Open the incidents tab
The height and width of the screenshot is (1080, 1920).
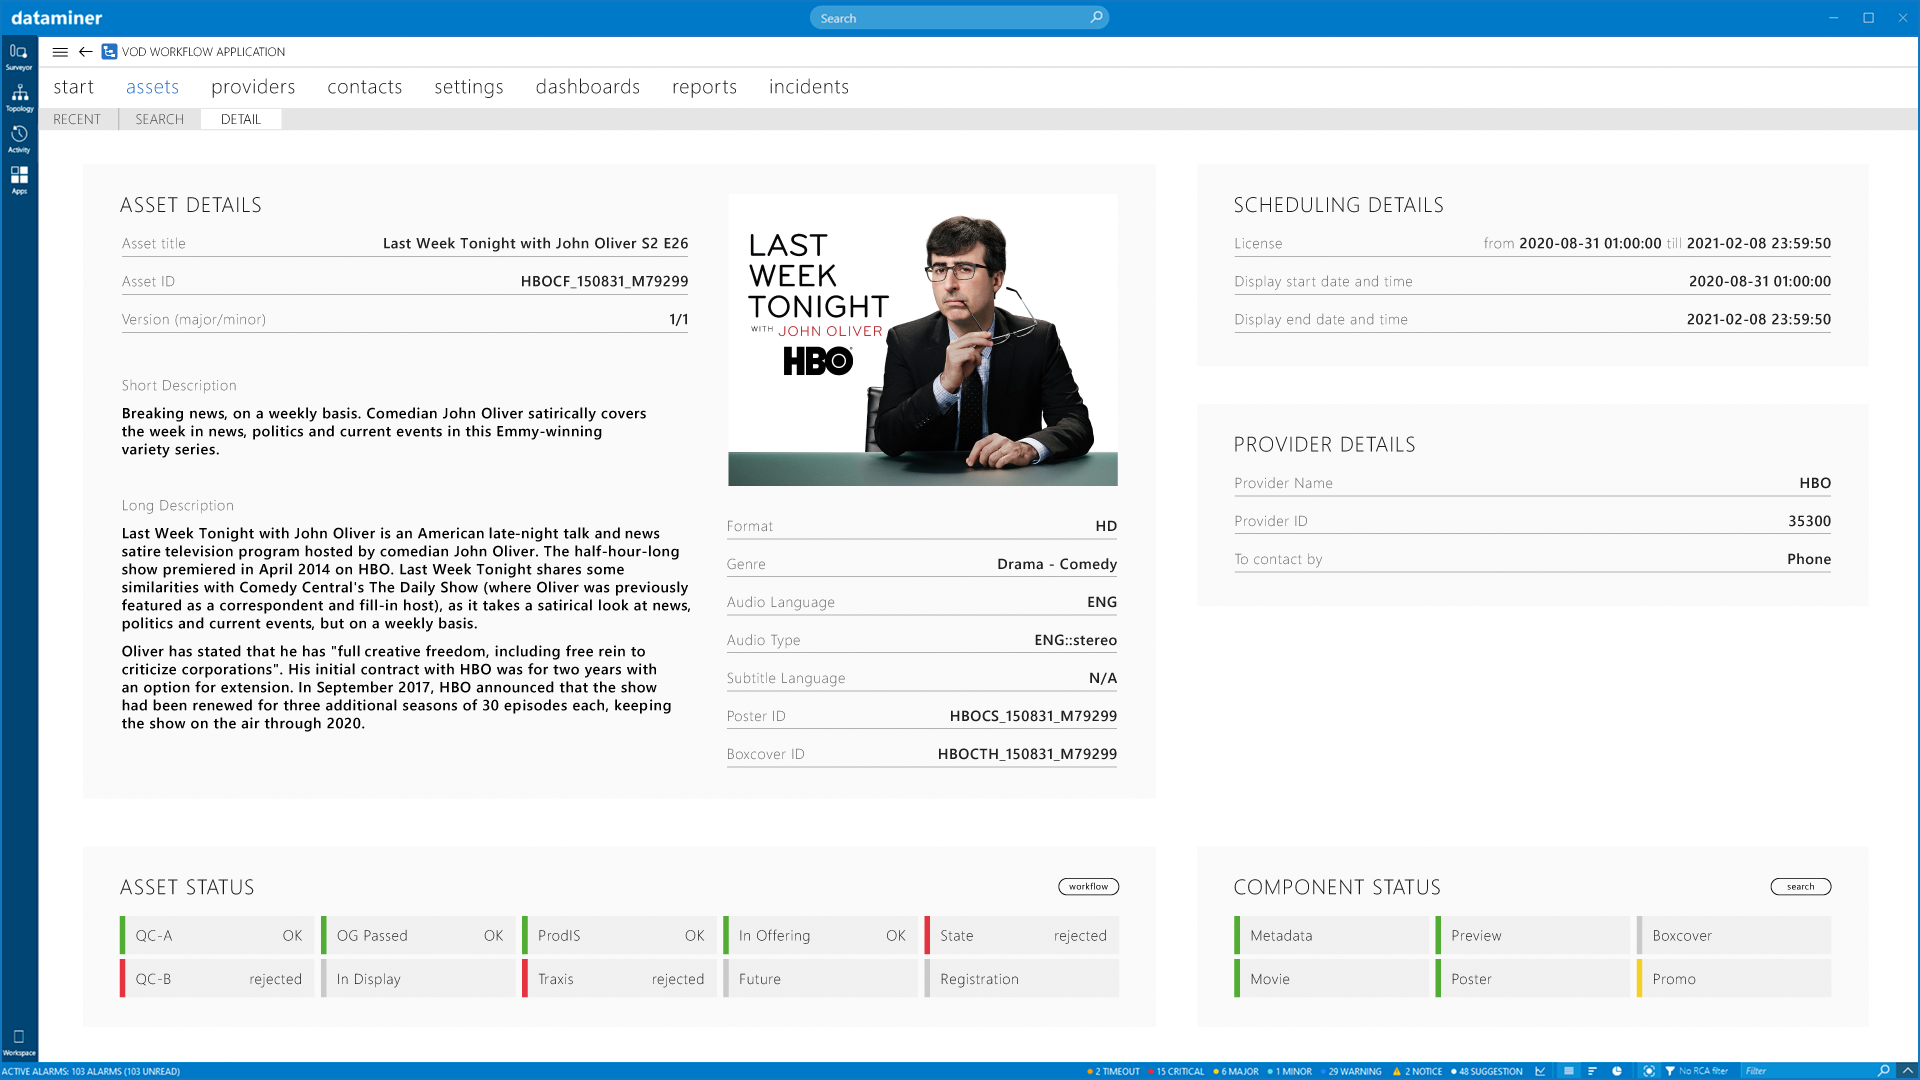[x=809, y=87]
